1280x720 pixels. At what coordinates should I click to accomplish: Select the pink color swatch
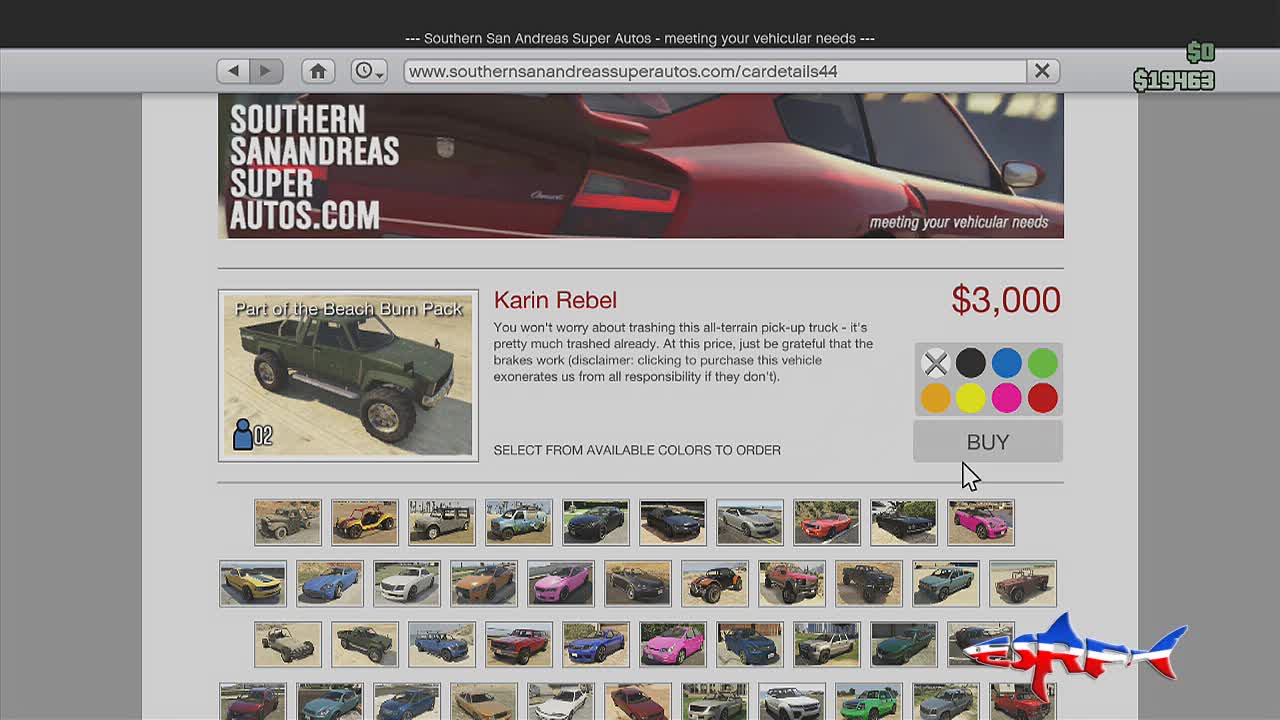coord(1007,398)
